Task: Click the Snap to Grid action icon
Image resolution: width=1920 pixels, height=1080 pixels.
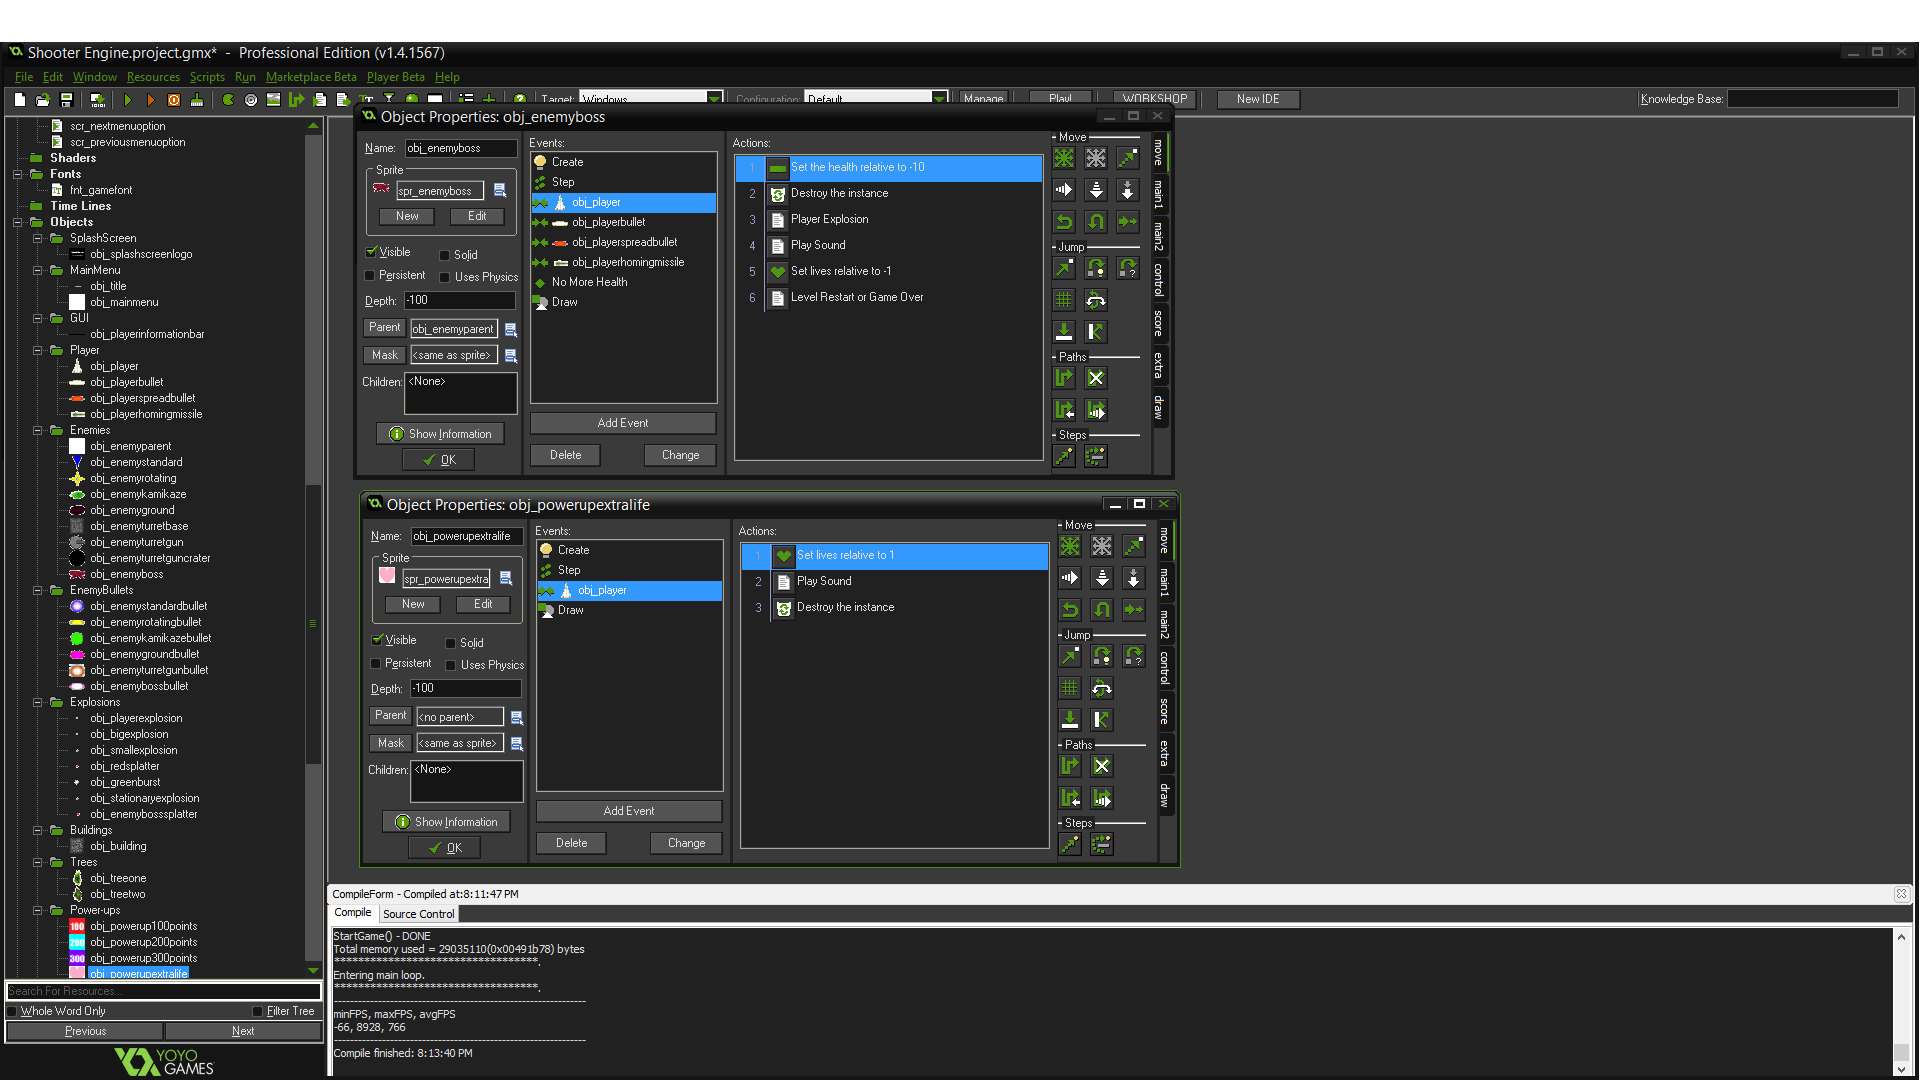Action: coord(1063,298)
